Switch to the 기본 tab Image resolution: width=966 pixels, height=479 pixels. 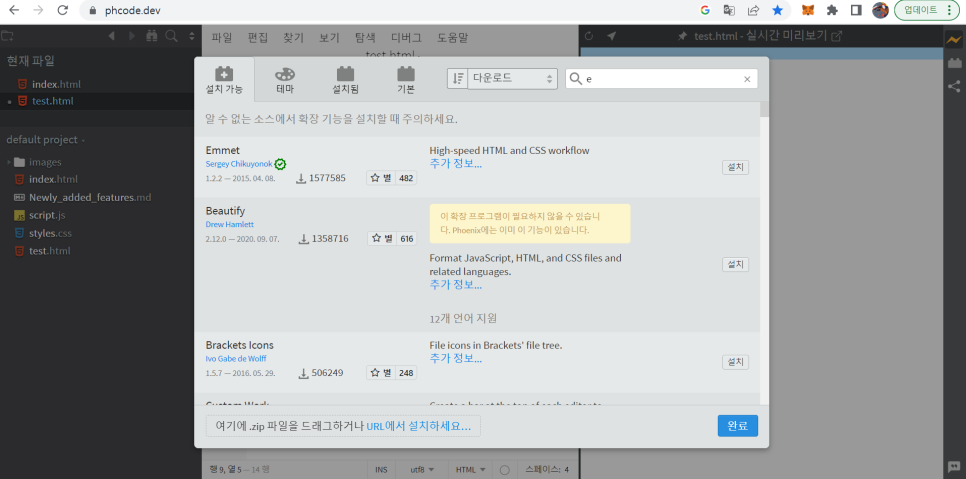coord(405,79)
